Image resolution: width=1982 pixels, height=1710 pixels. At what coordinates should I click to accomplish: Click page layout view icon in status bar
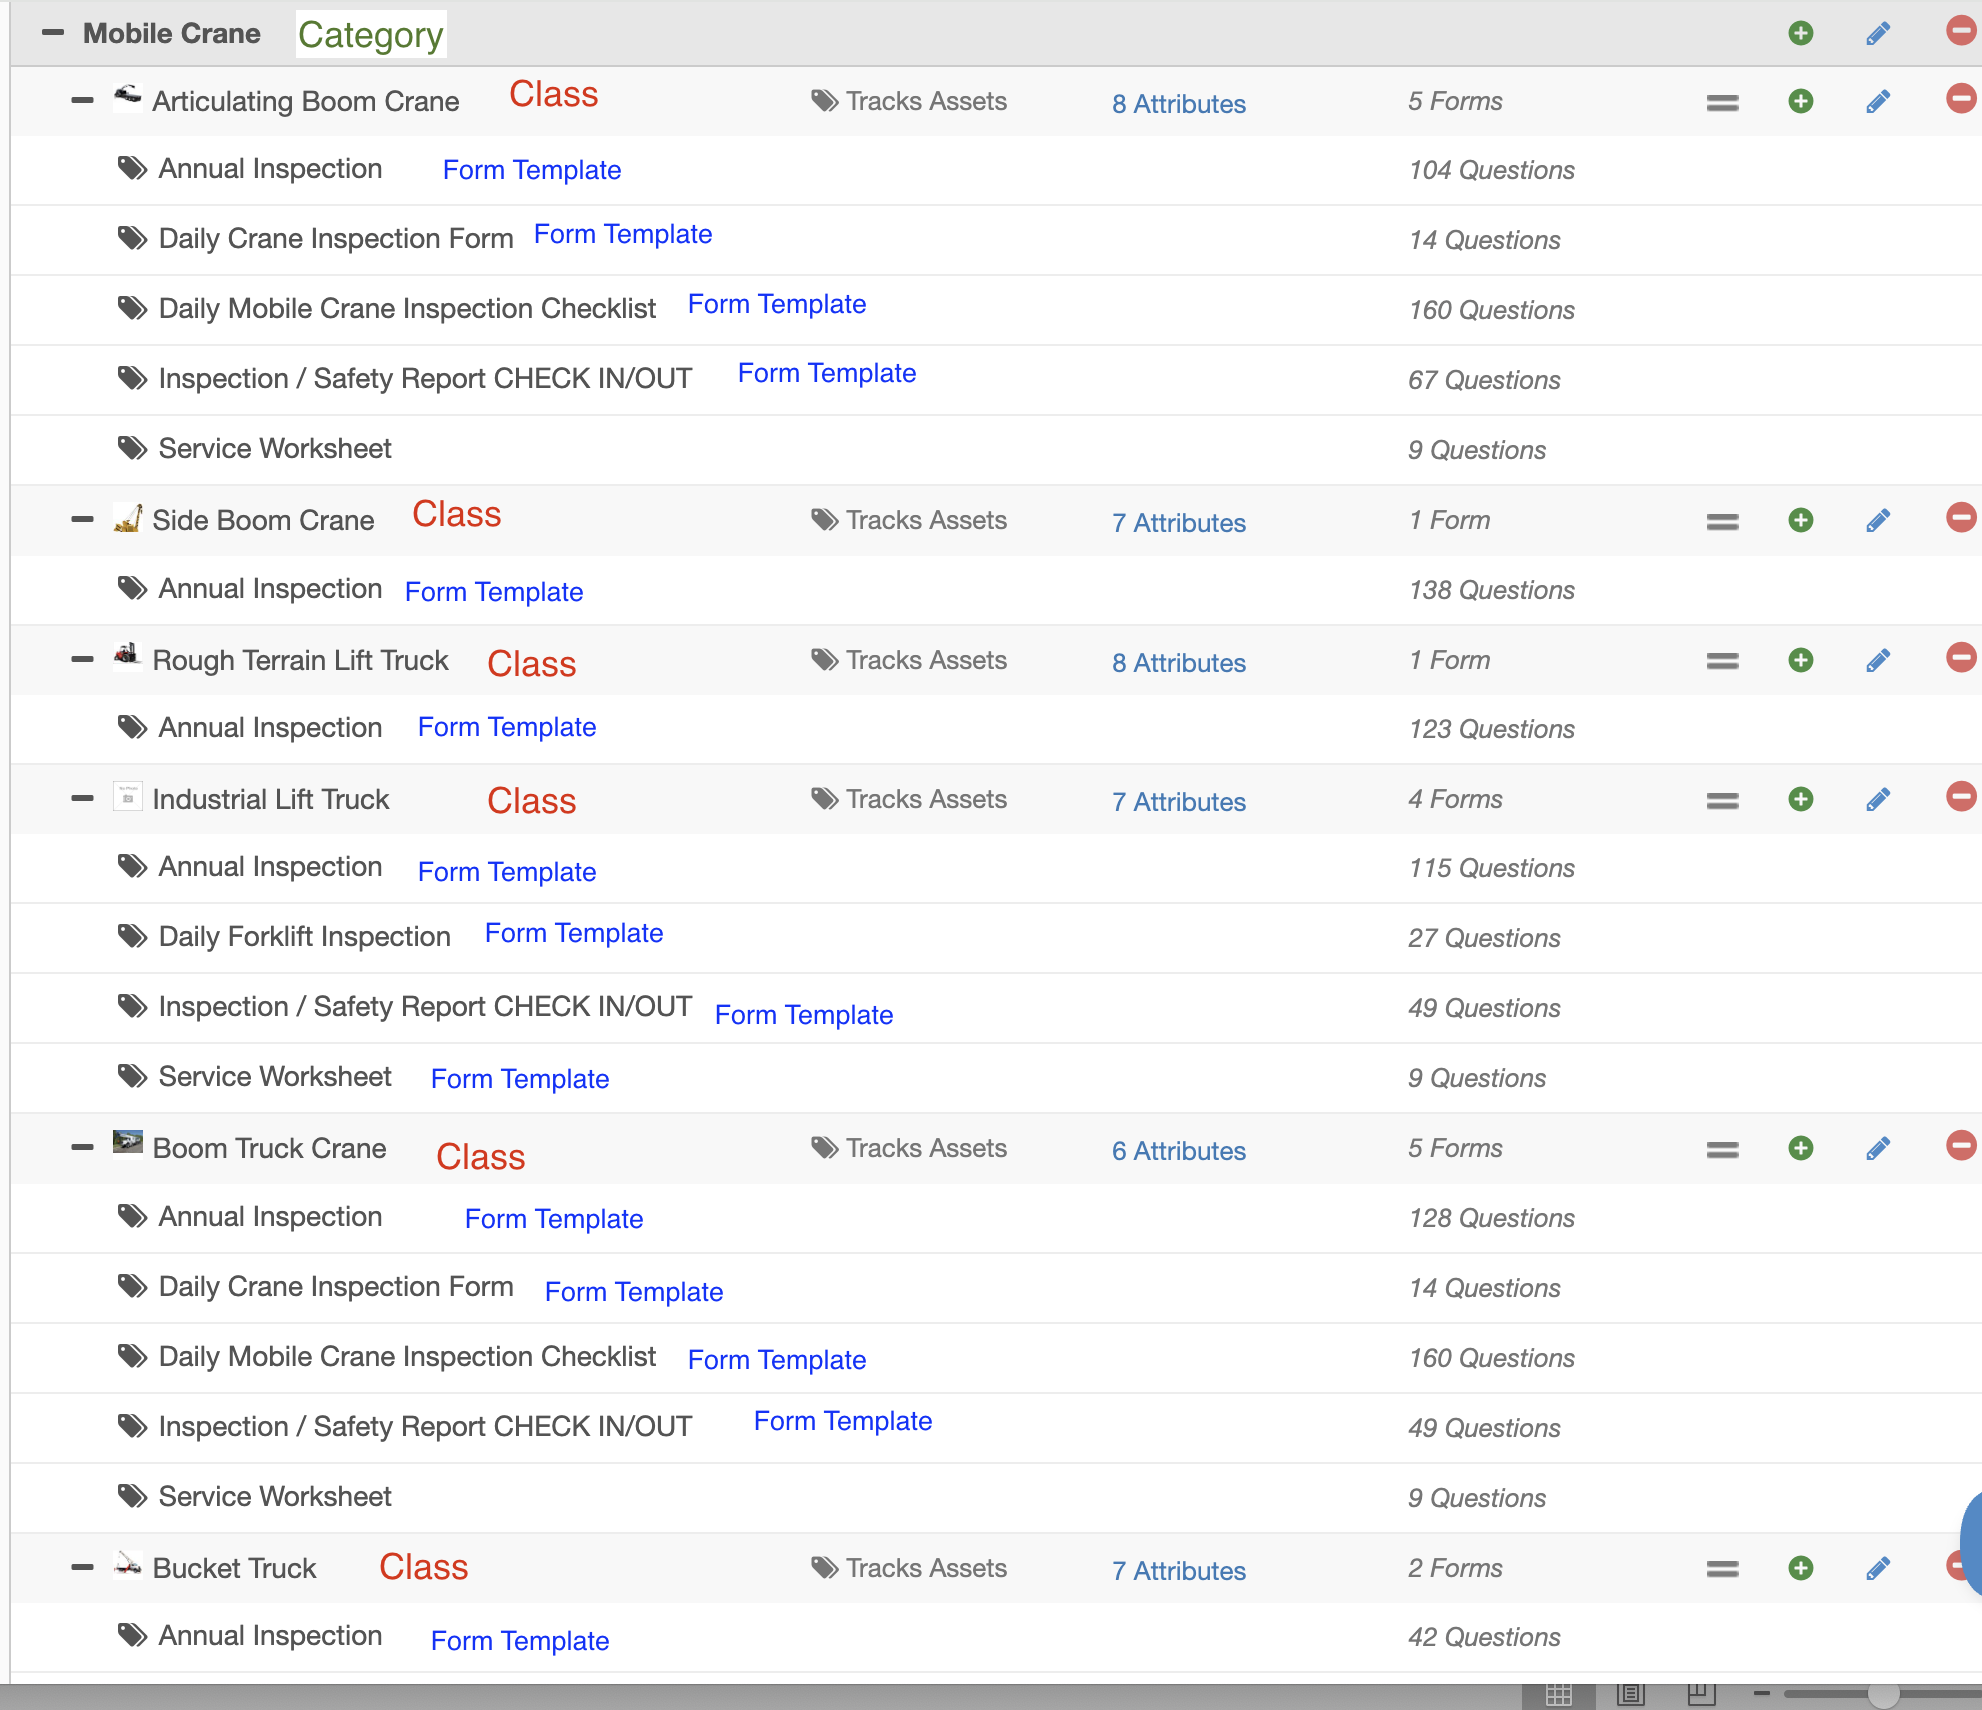click(1630, 1694)
